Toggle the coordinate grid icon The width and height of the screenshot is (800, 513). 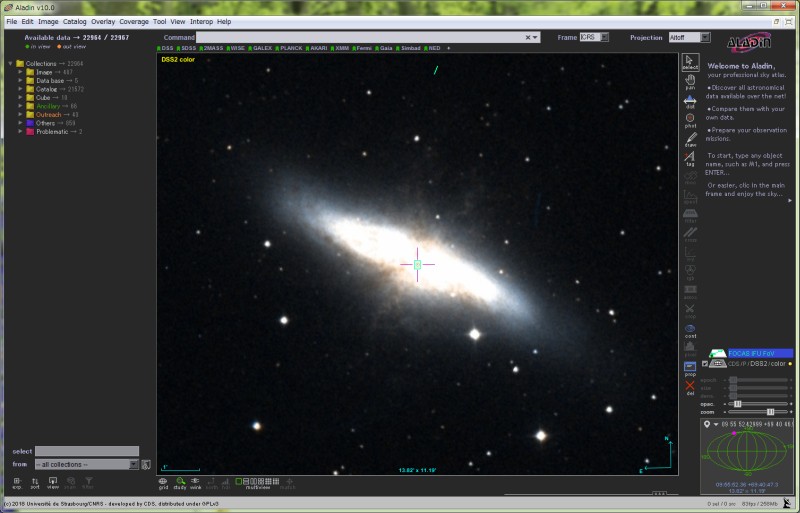click(x=163, y=482)
